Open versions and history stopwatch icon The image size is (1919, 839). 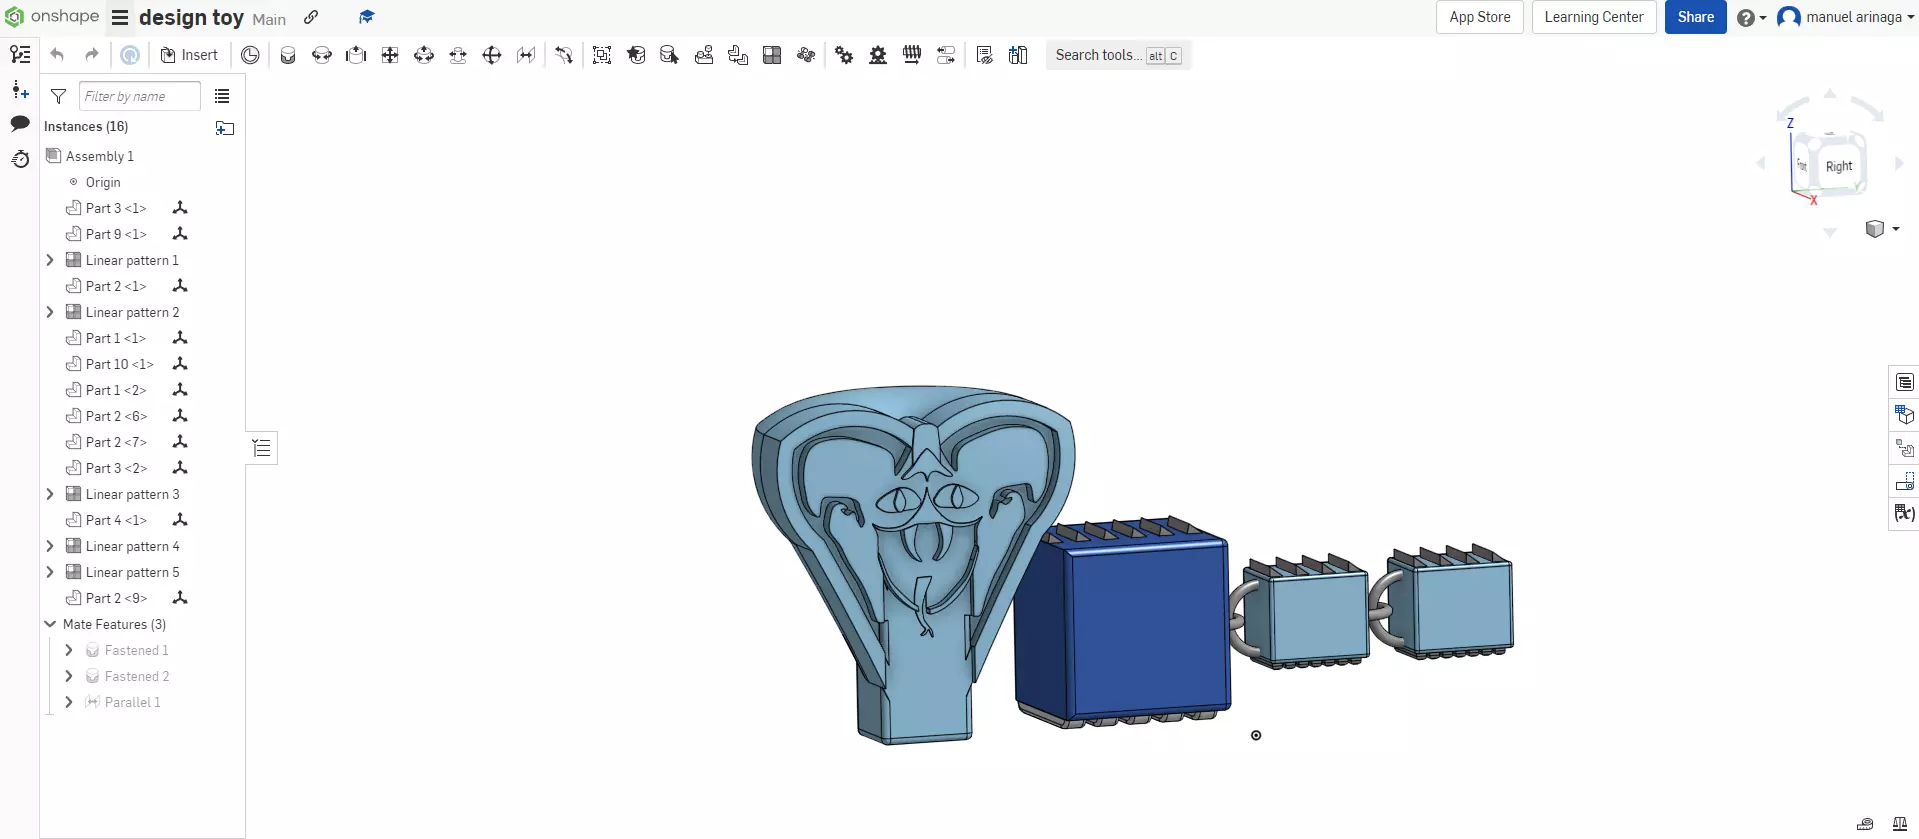(20, 158)
